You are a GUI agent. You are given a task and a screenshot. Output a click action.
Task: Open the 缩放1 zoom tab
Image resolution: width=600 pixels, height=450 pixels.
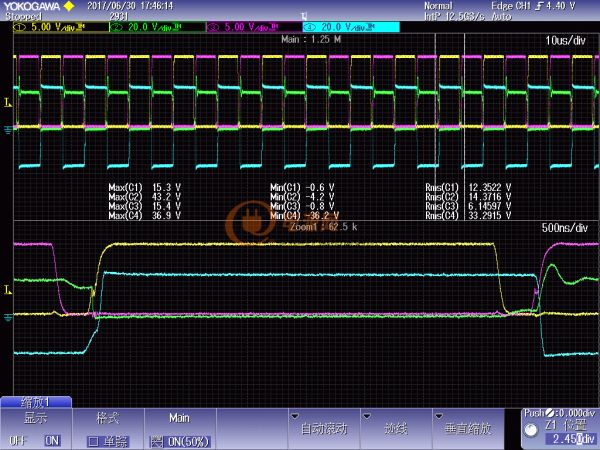36,402
